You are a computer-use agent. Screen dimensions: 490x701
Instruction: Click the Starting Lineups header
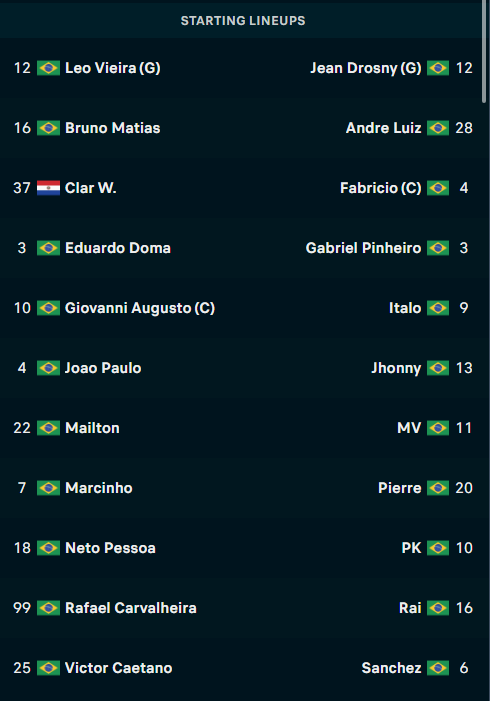coord(243,21)
